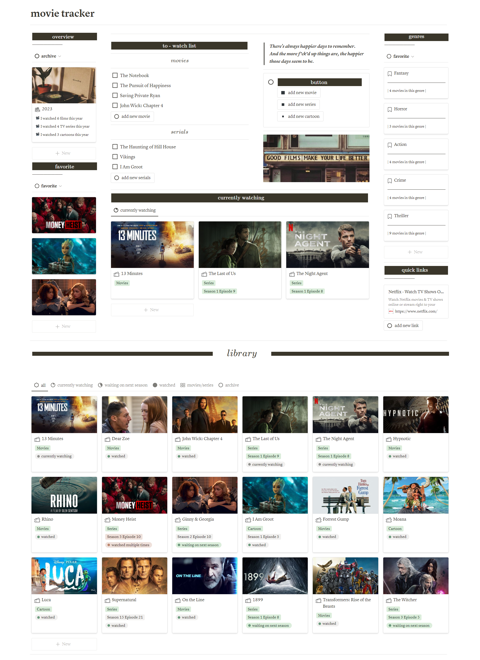Open favorite view dropdown in left sidebar
This screenshot has height=660, width=480.
[48, 186]
